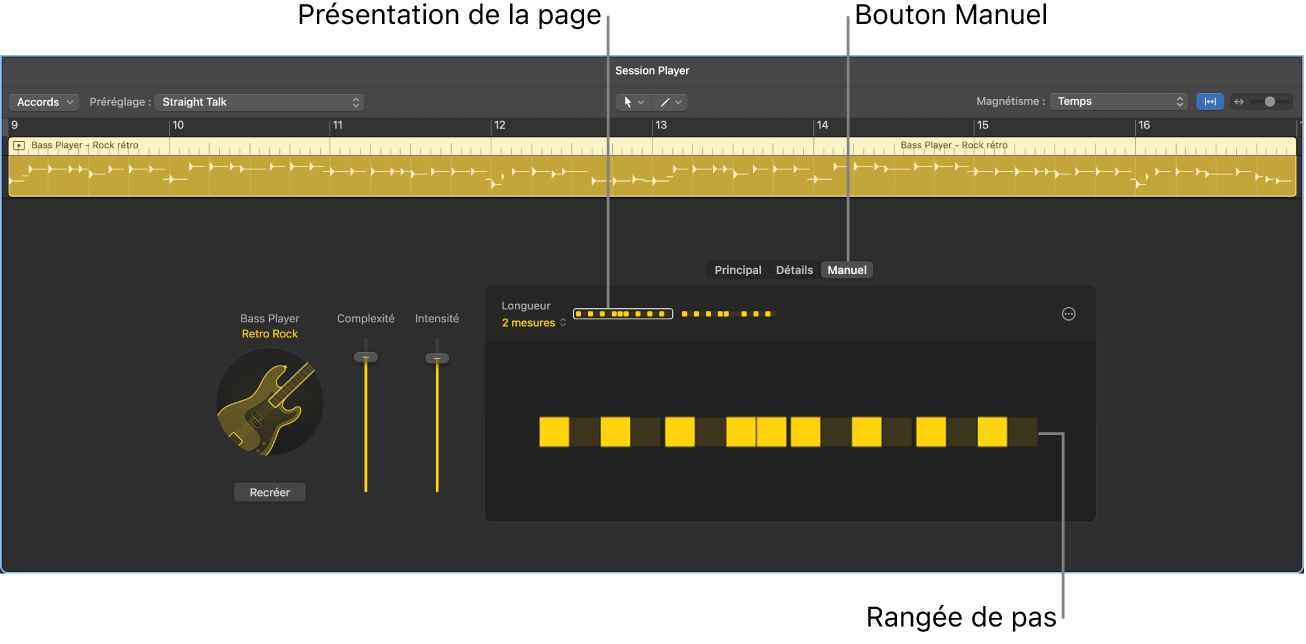Open the Détails tab
Screen dimensions: 1306x644
tap(793, 269)
